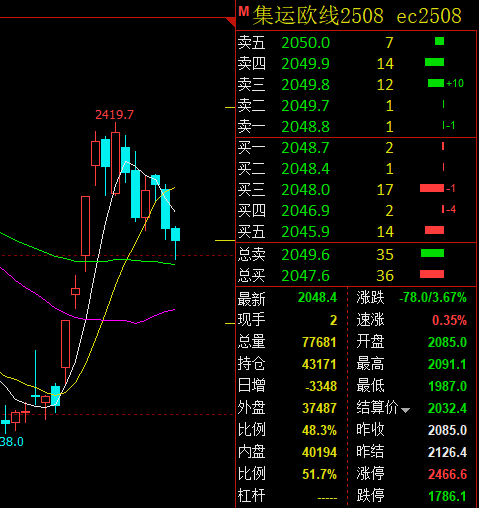Click the 集运欧线2508 contract title
Screen dimensions: 479x508
tap(318, 16)
